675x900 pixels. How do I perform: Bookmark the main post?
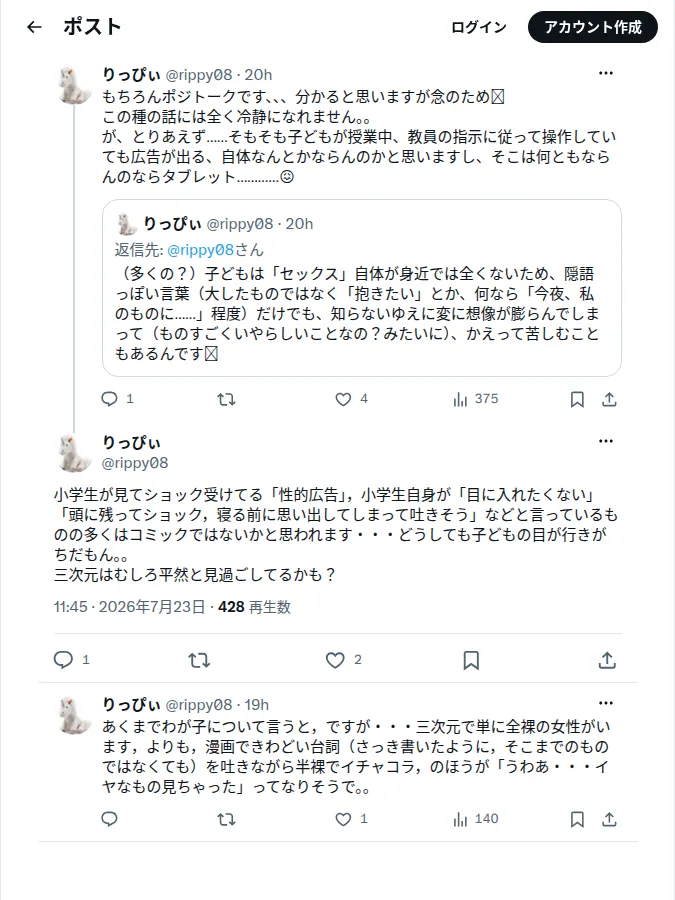click(x=471, y=660)
